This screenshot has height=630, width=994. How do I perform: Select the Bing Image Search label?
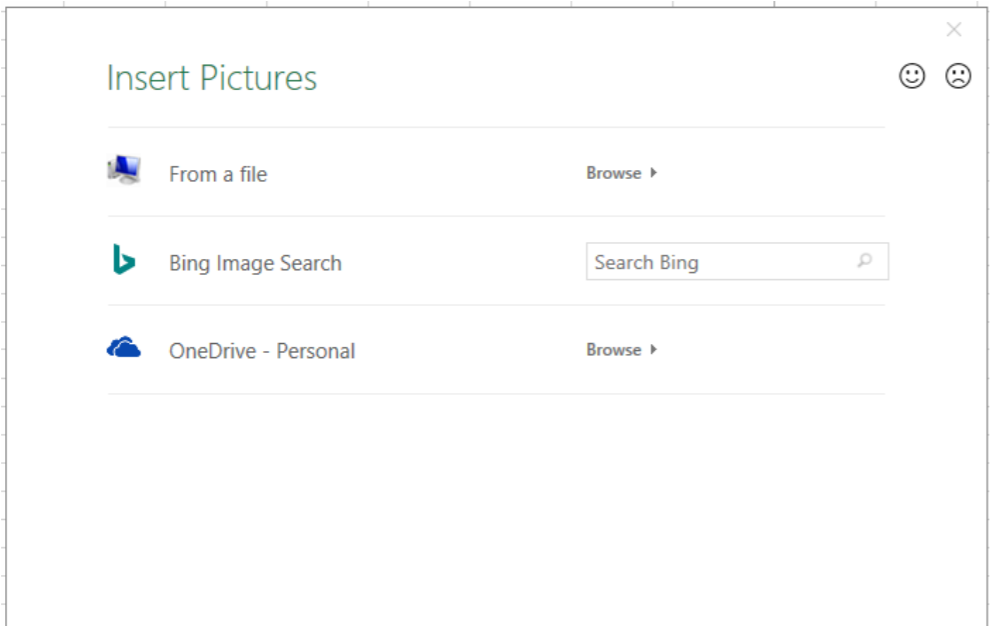point(255,263)
